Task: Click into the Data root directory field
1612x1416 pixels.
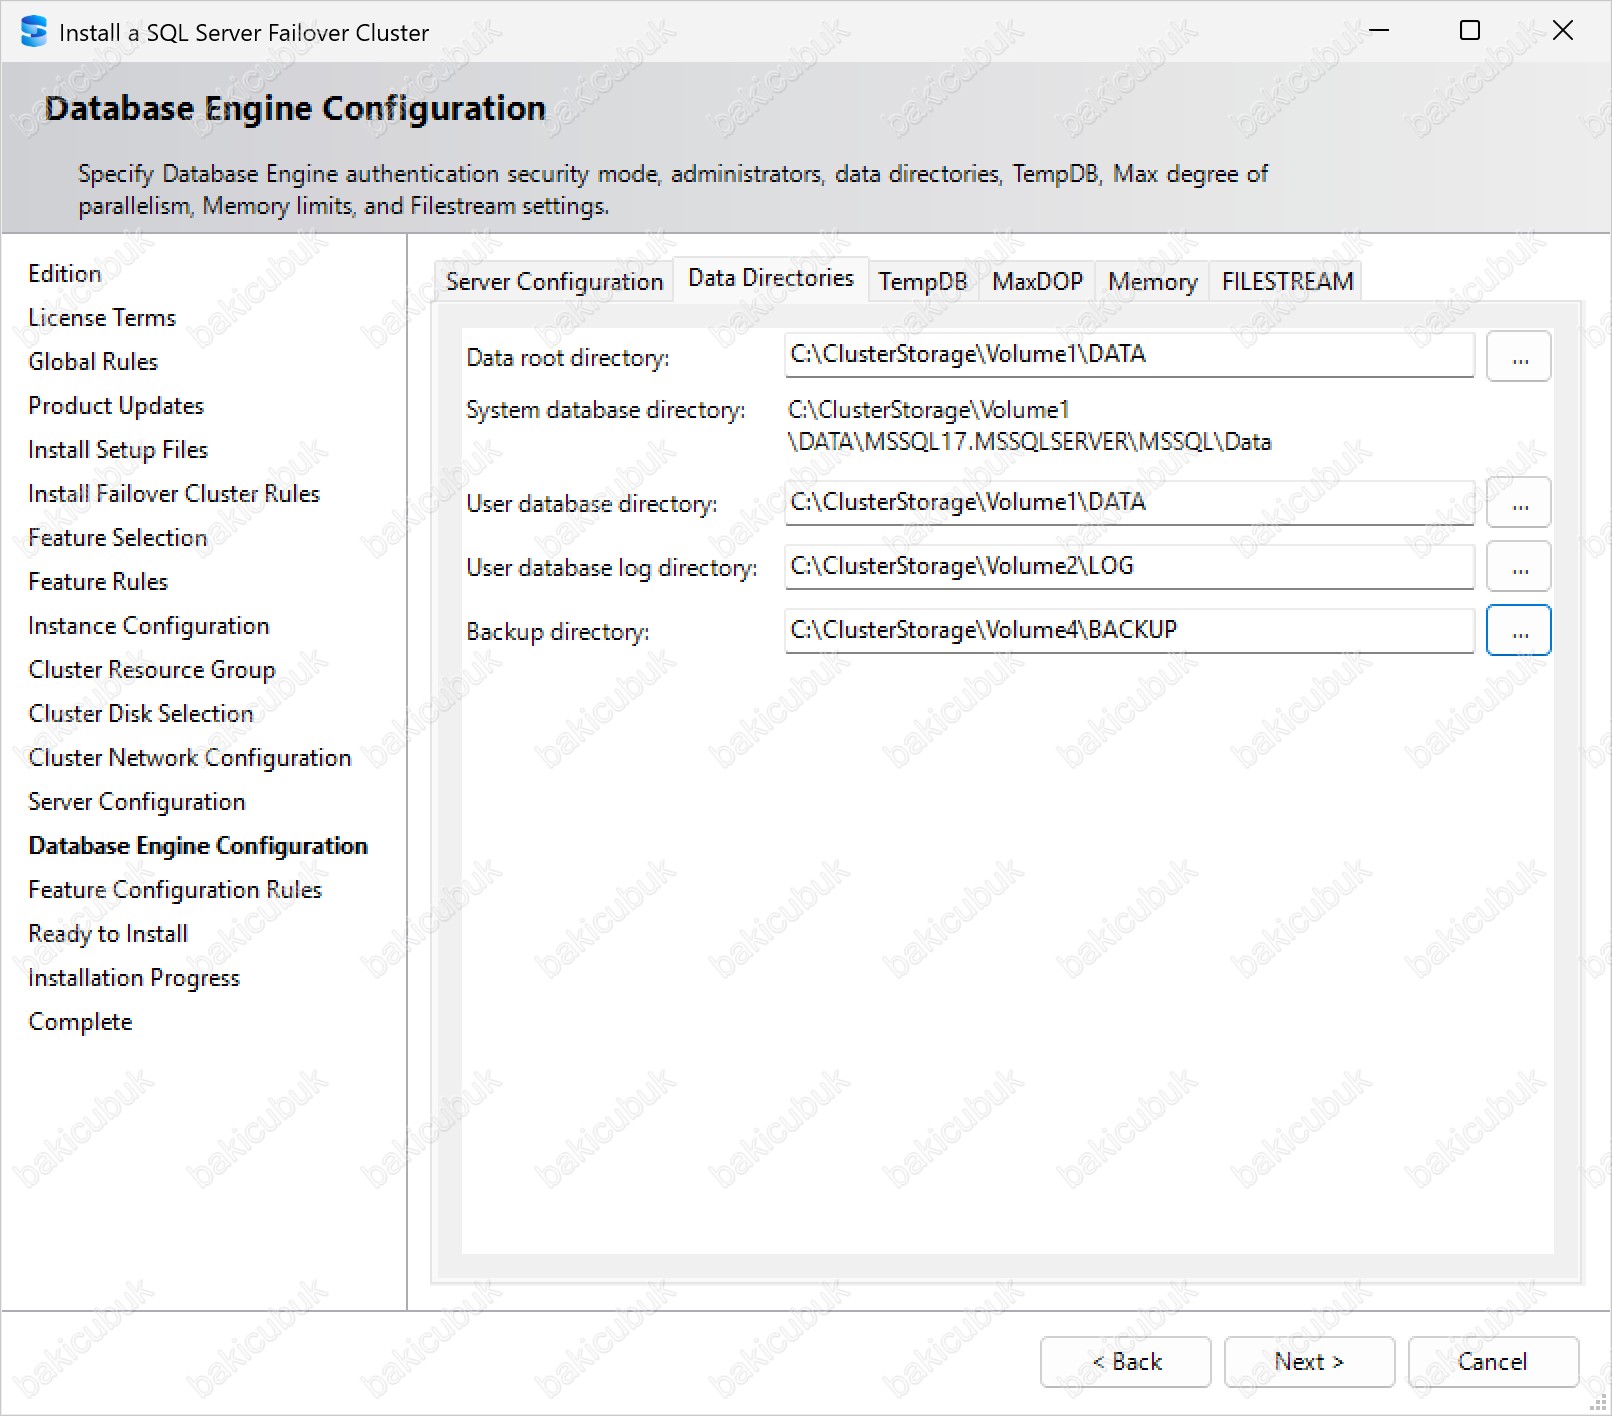Action: [1128, 355]
